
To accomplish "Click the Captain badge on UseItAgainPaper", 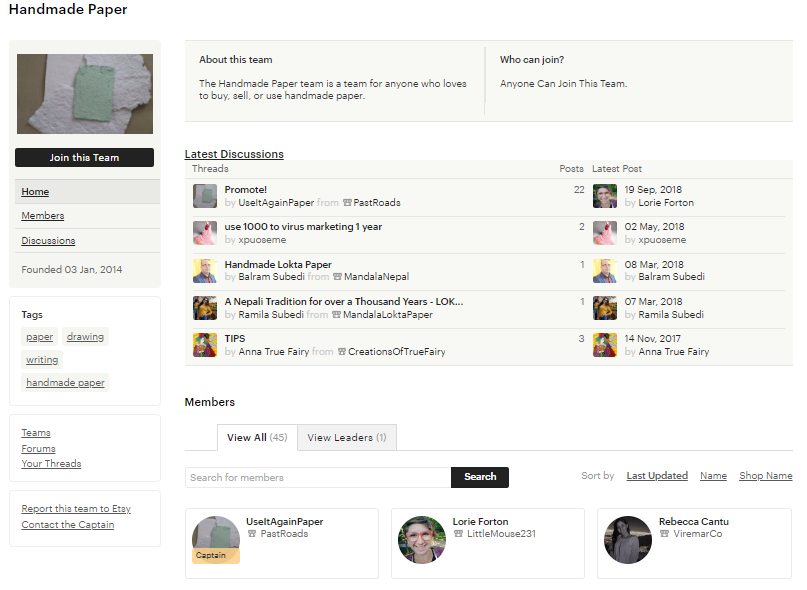I will [x=216, y=556].
